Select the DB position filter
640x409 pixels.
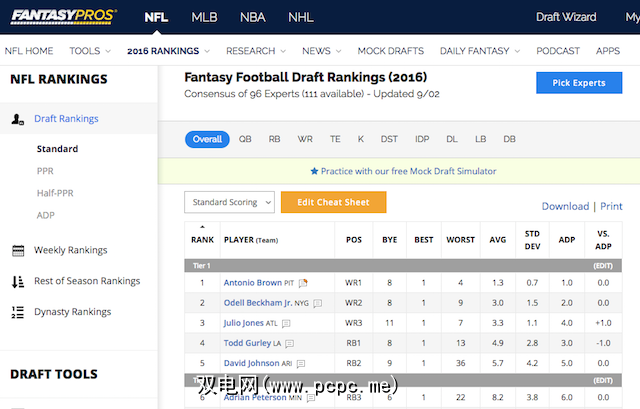coord(509,139)
